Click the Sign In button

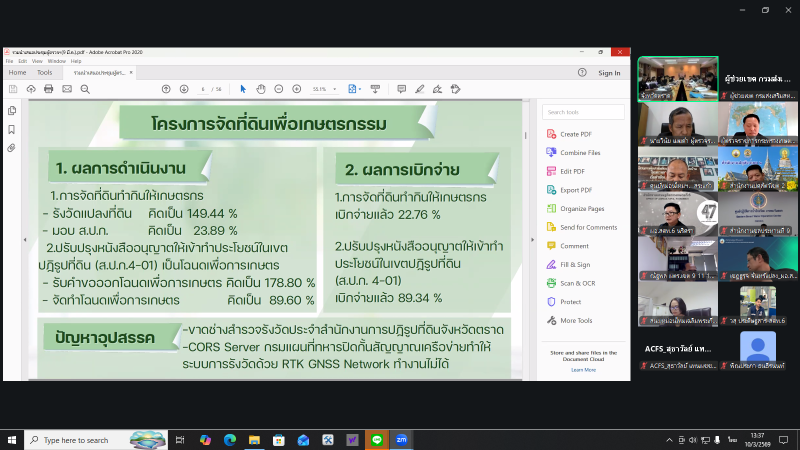coord(609,73)
